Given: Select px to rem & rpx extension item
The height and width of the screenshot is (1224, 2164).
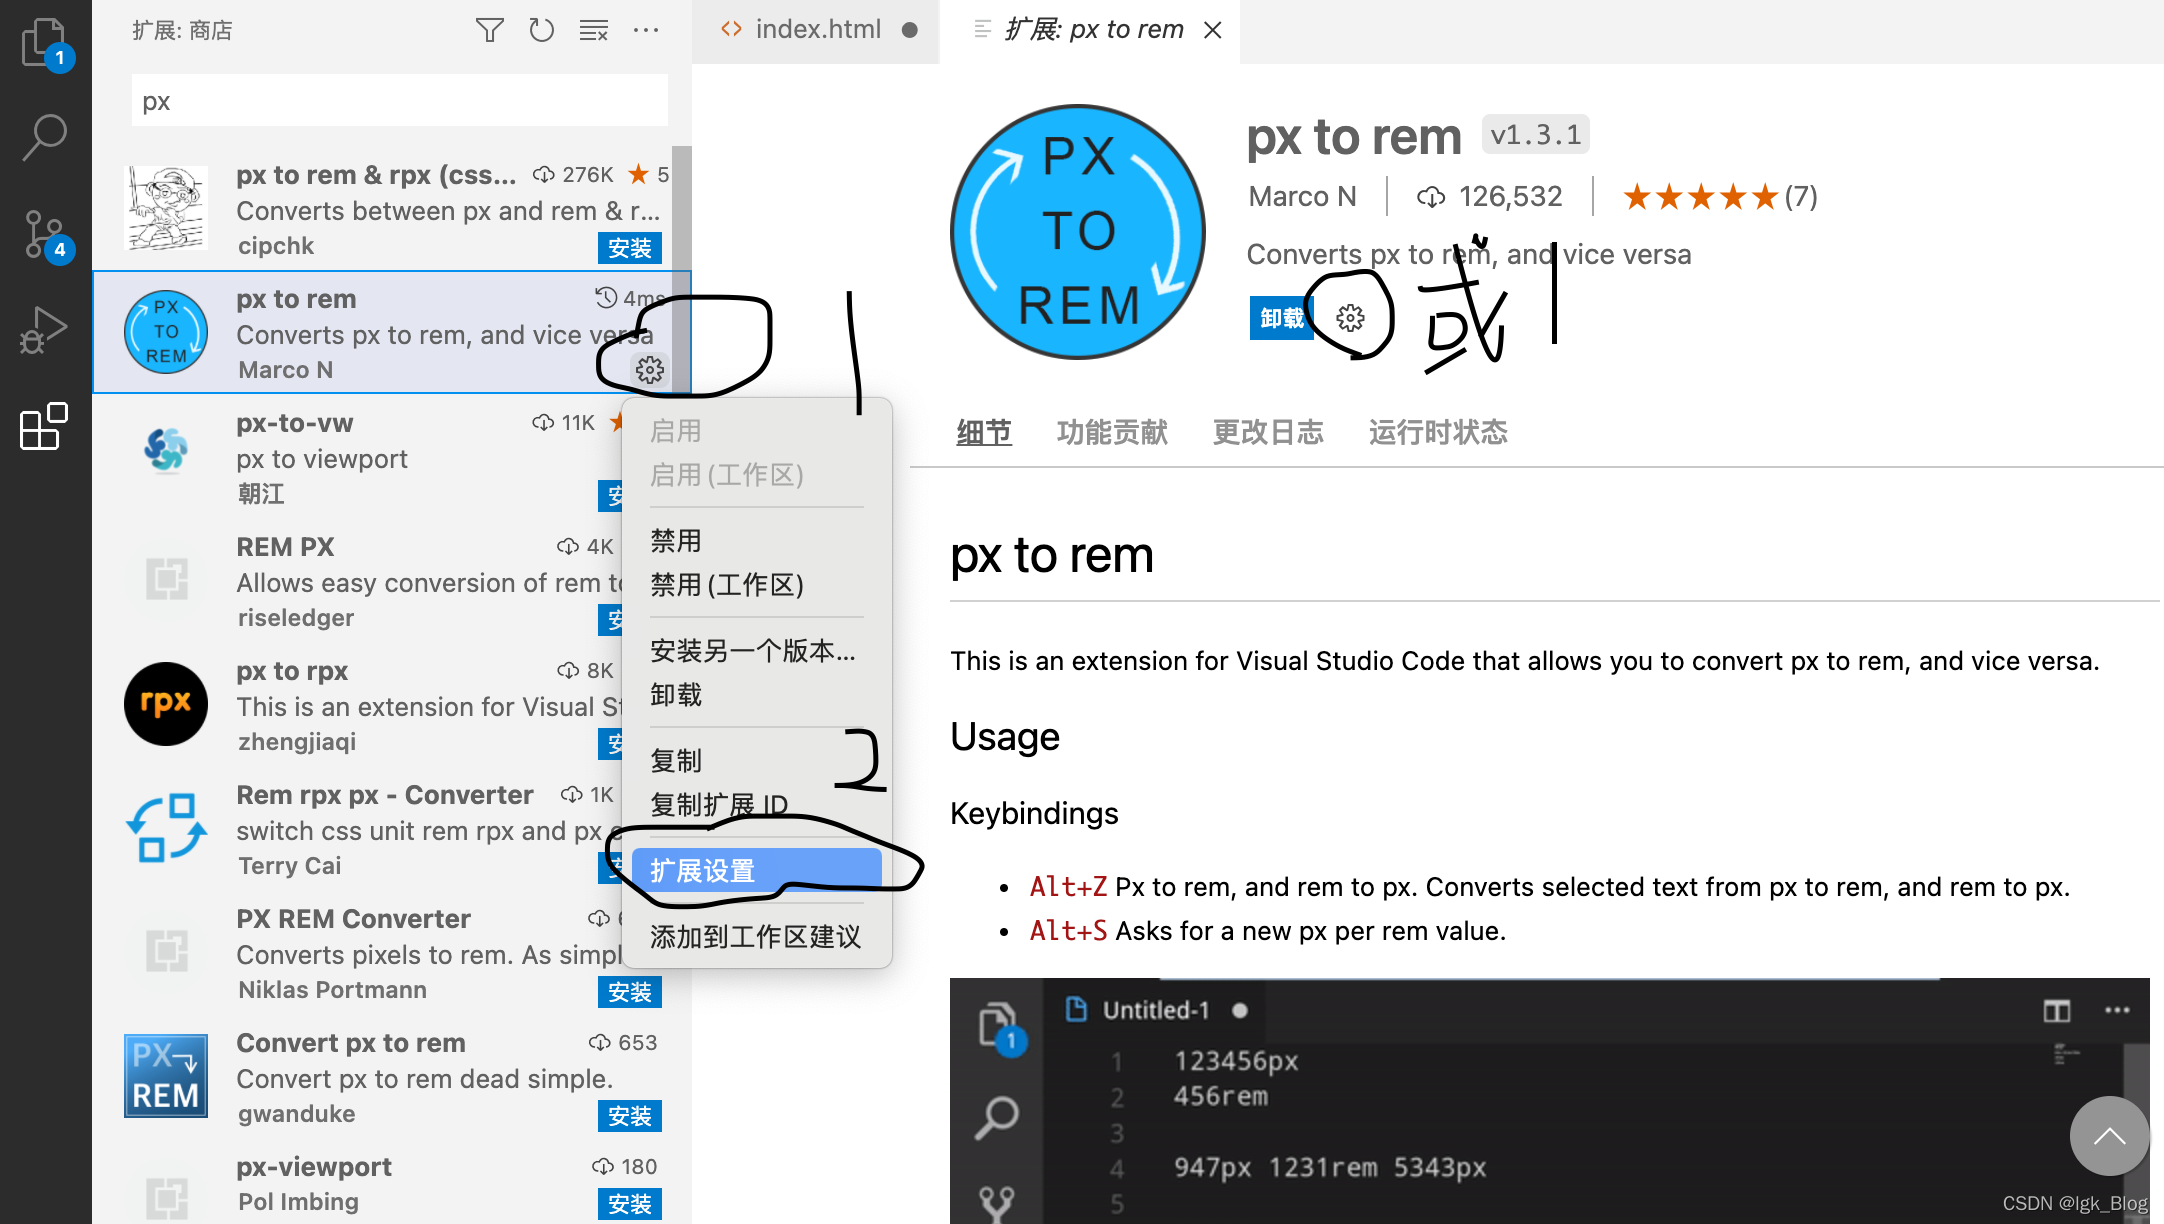Looking at the screenshot, I should (383, 209).
